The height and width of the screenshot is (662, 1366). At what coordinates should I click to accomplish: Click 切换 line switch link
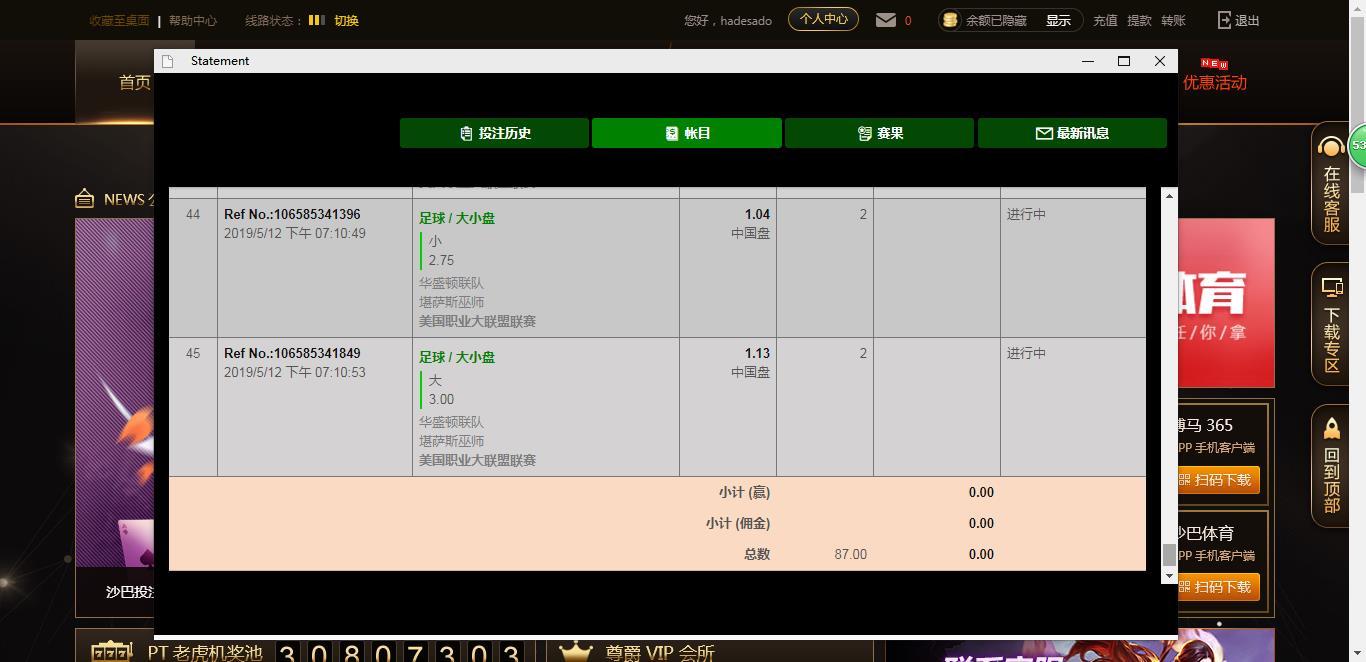(x=346, y=20)
